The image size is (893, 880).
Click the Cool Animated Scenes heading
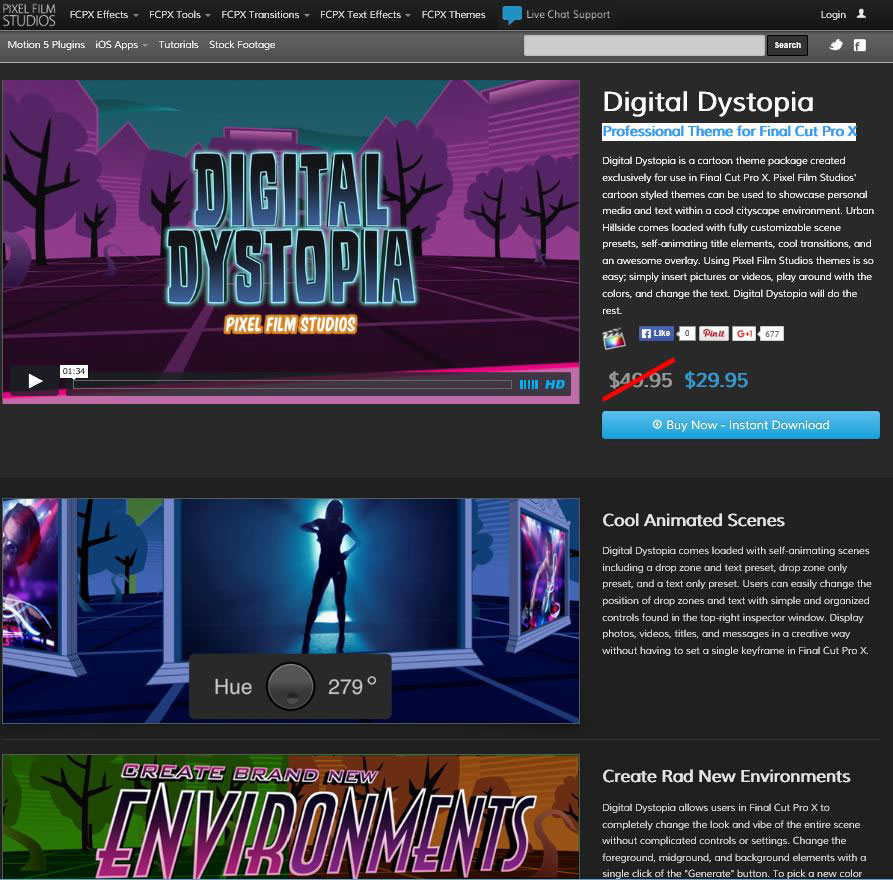click(x=693, y=520)
